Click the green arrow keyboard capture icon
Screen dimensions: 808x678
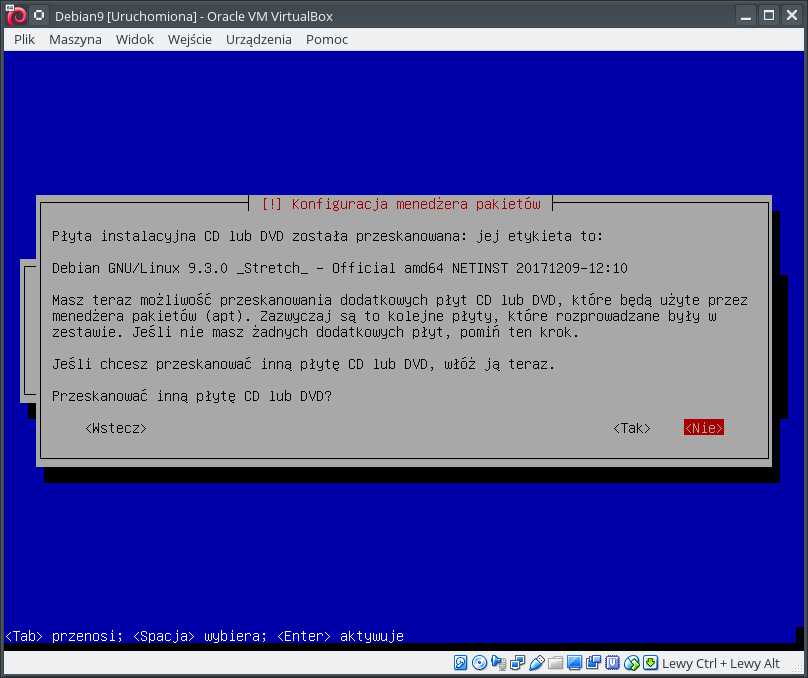pyautogui.click(x=650, y=663)
